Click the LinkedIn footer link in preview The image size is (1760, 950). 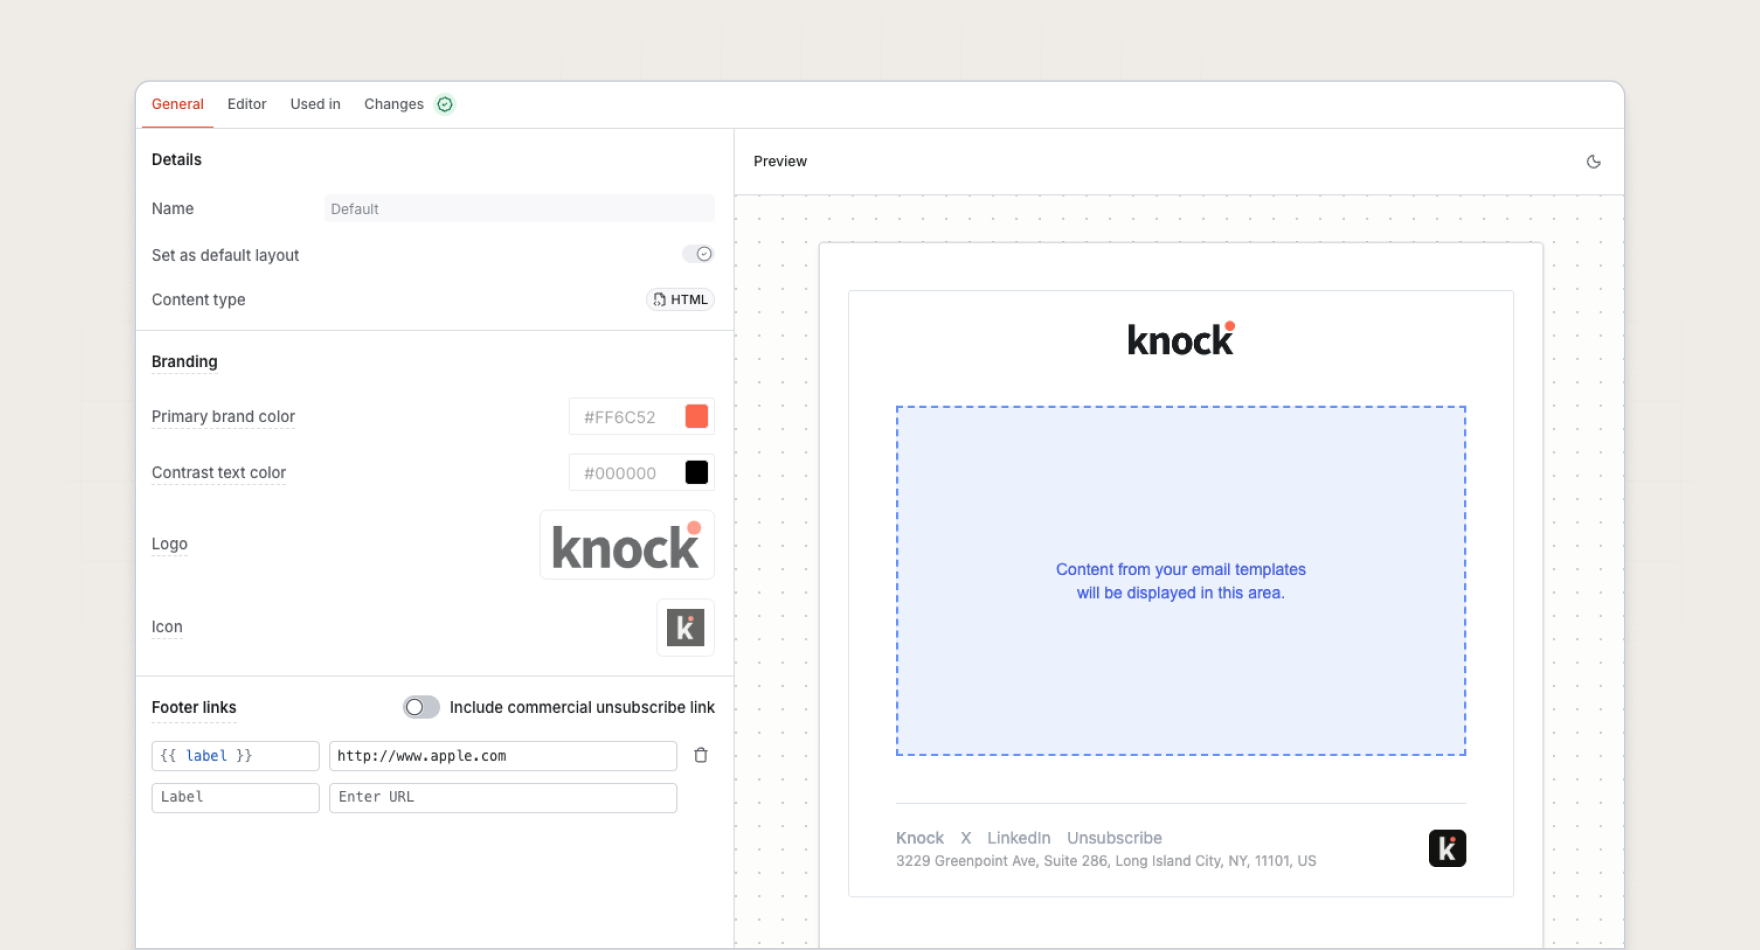coord(1019,838)
